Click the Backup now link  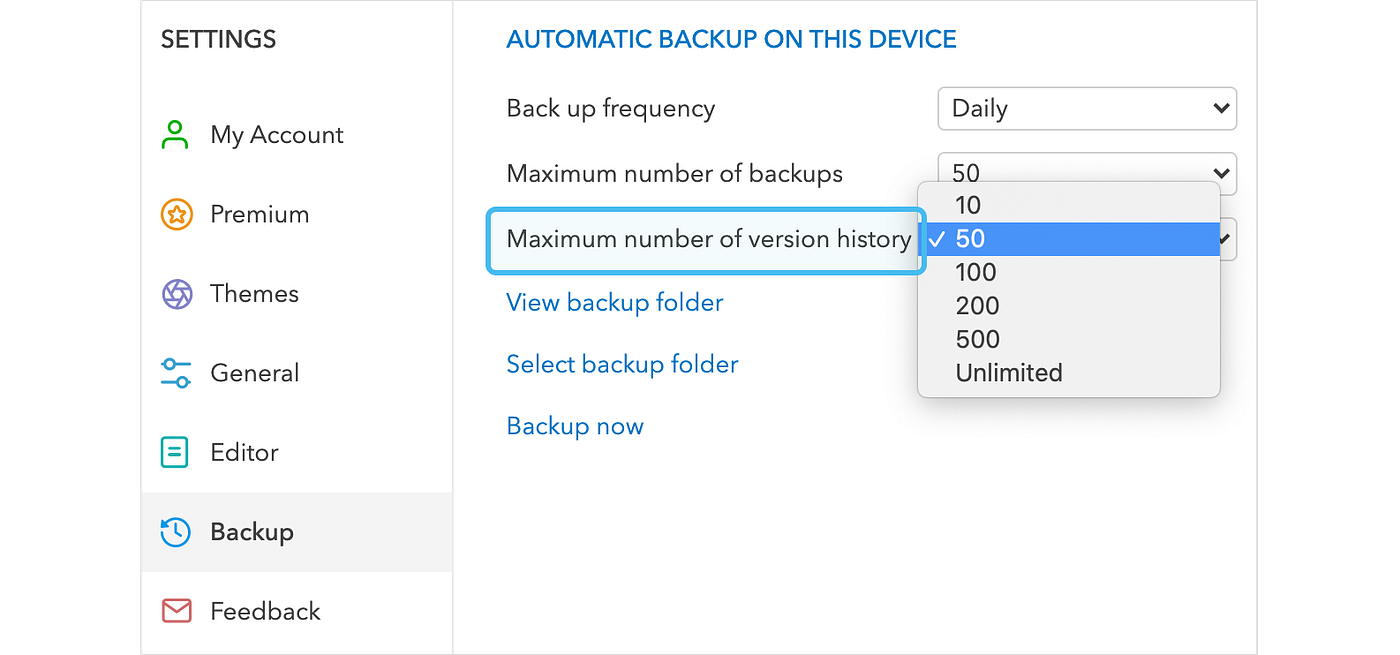coord(575,426)
